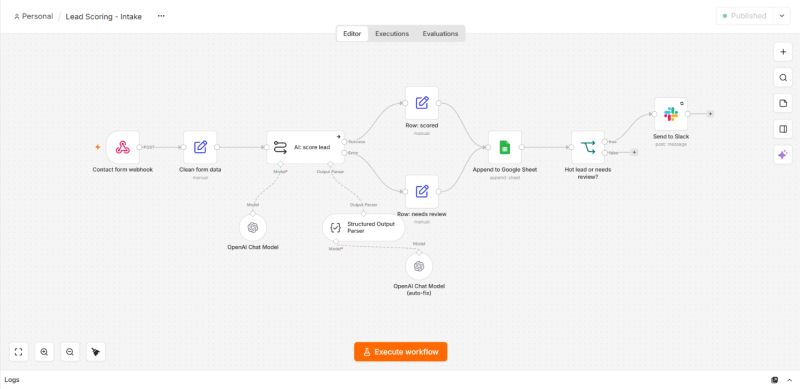This screenshot has height=389, width=800.
Task: Fit workflow to view
Action: [18, 352]
